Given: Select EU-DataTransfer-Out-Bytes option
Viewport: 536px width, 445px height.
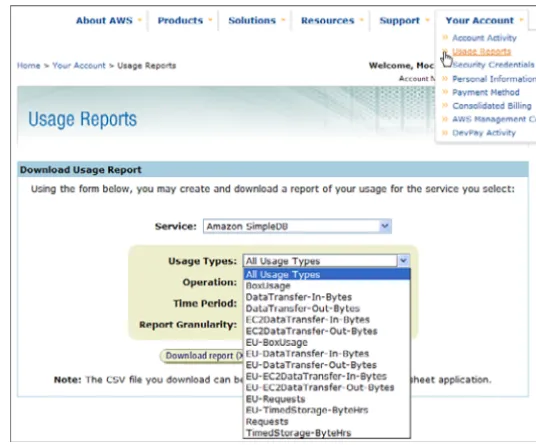Looking at the screenshot, I should click(327, 365).
